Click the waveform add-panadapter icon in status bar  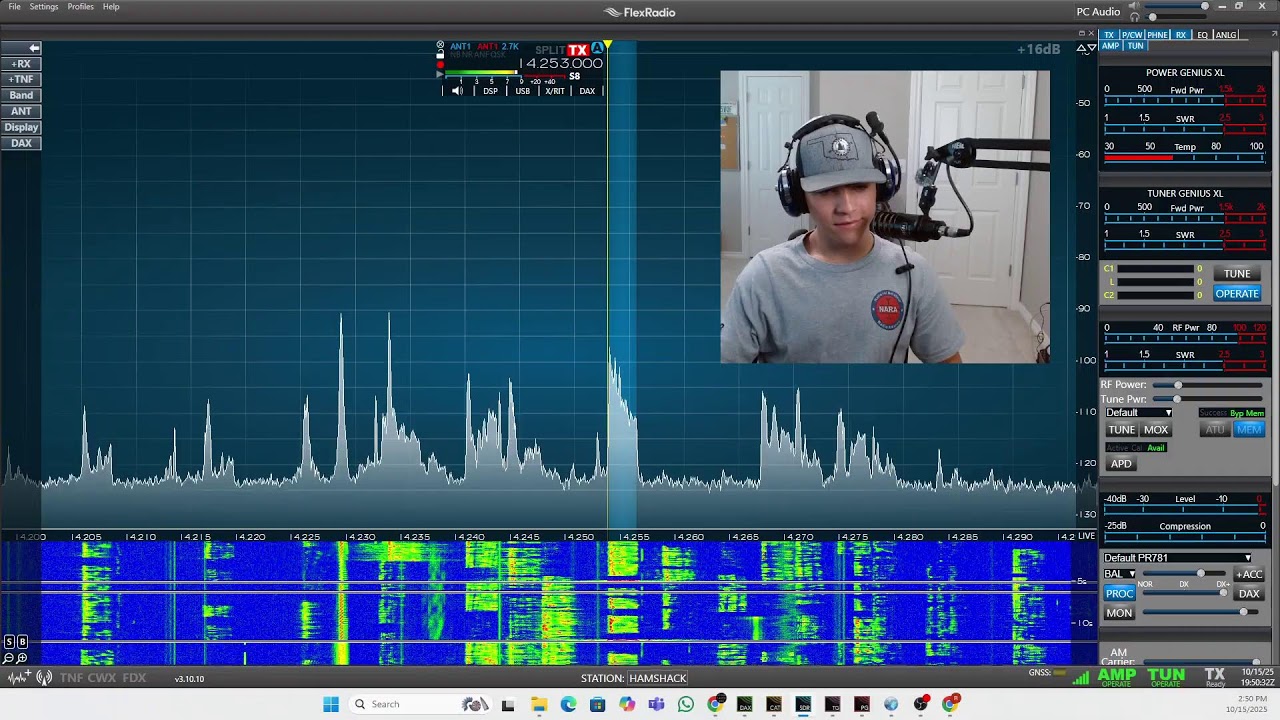tap(19, 678)
